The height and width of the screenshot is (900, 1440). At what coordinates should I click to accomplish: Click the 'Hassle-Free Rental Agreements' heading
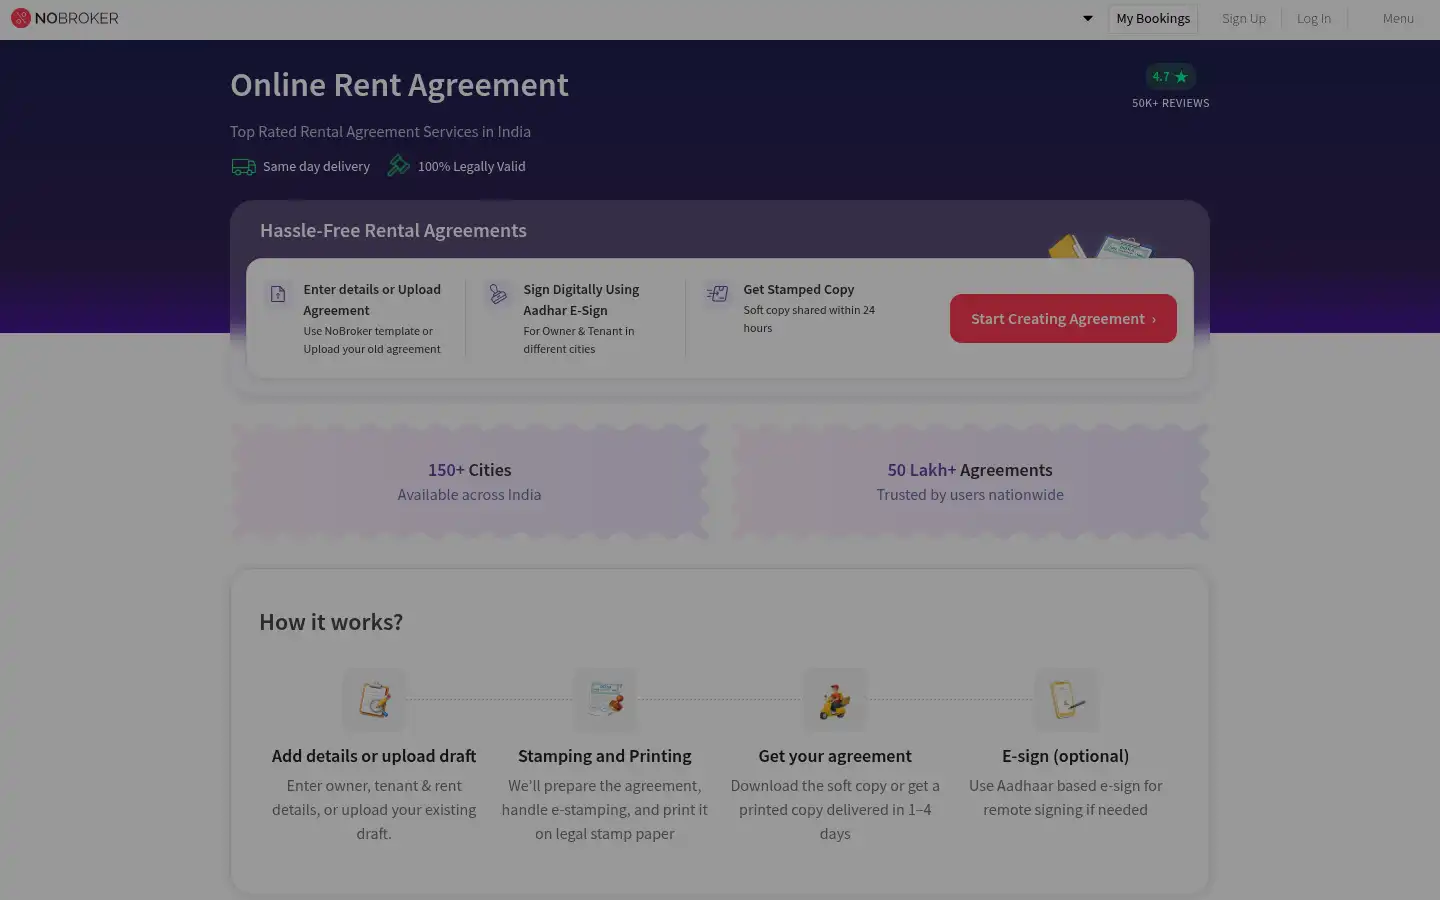point(393,230)
